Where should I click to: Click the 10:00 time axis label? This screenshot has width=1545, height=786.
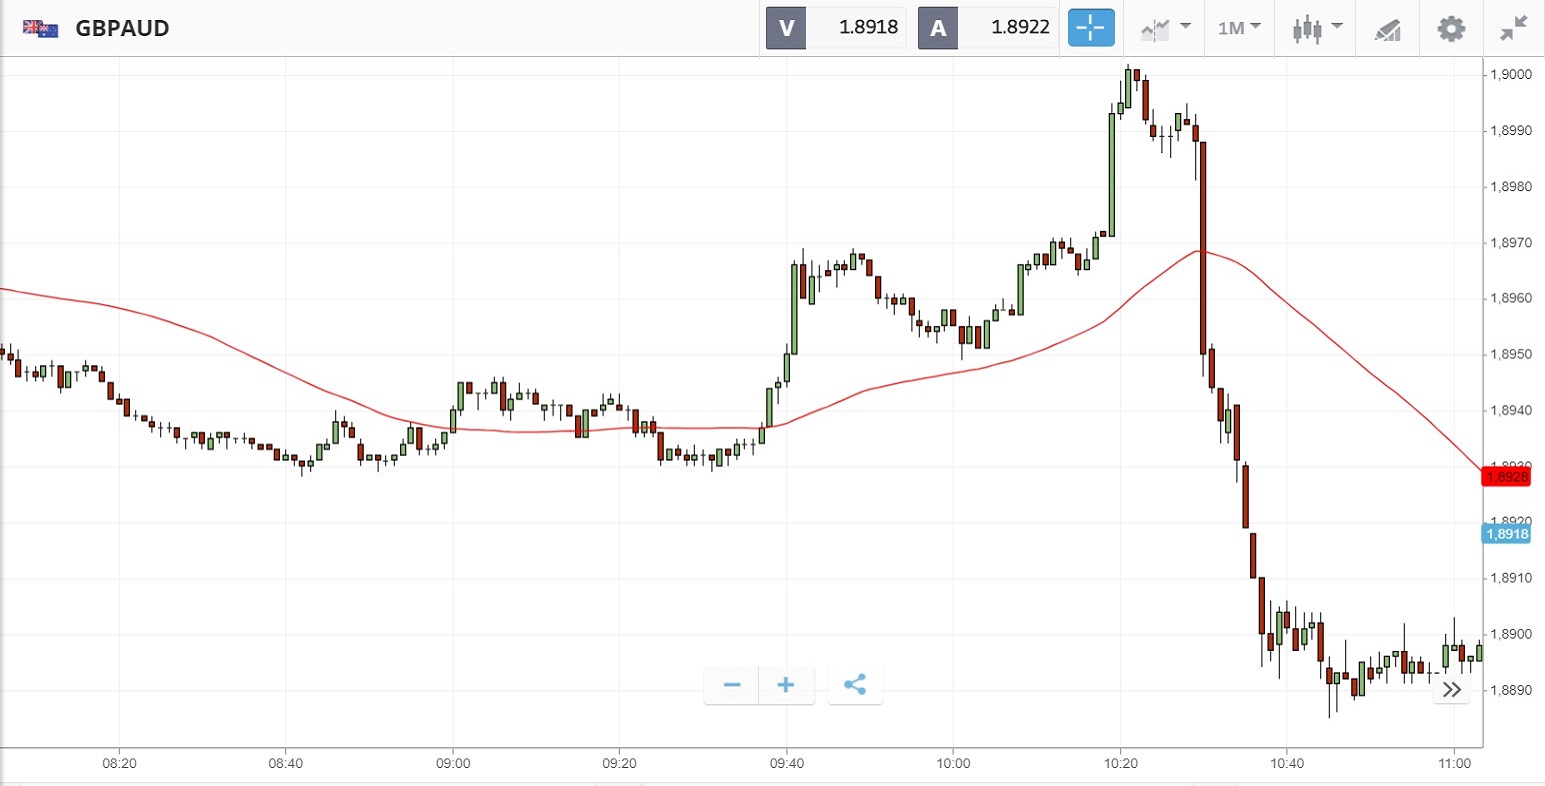click(x=953, y=764)
